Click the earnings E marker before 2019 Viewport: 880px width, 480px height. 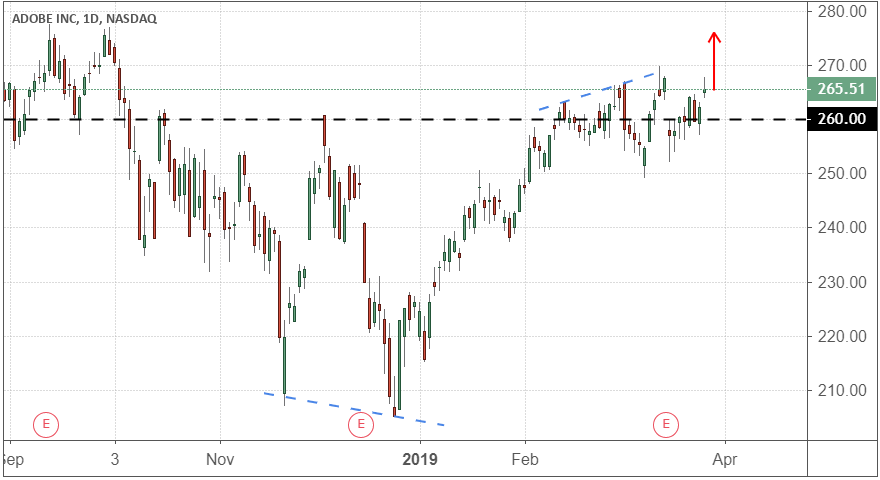point(360,425)
